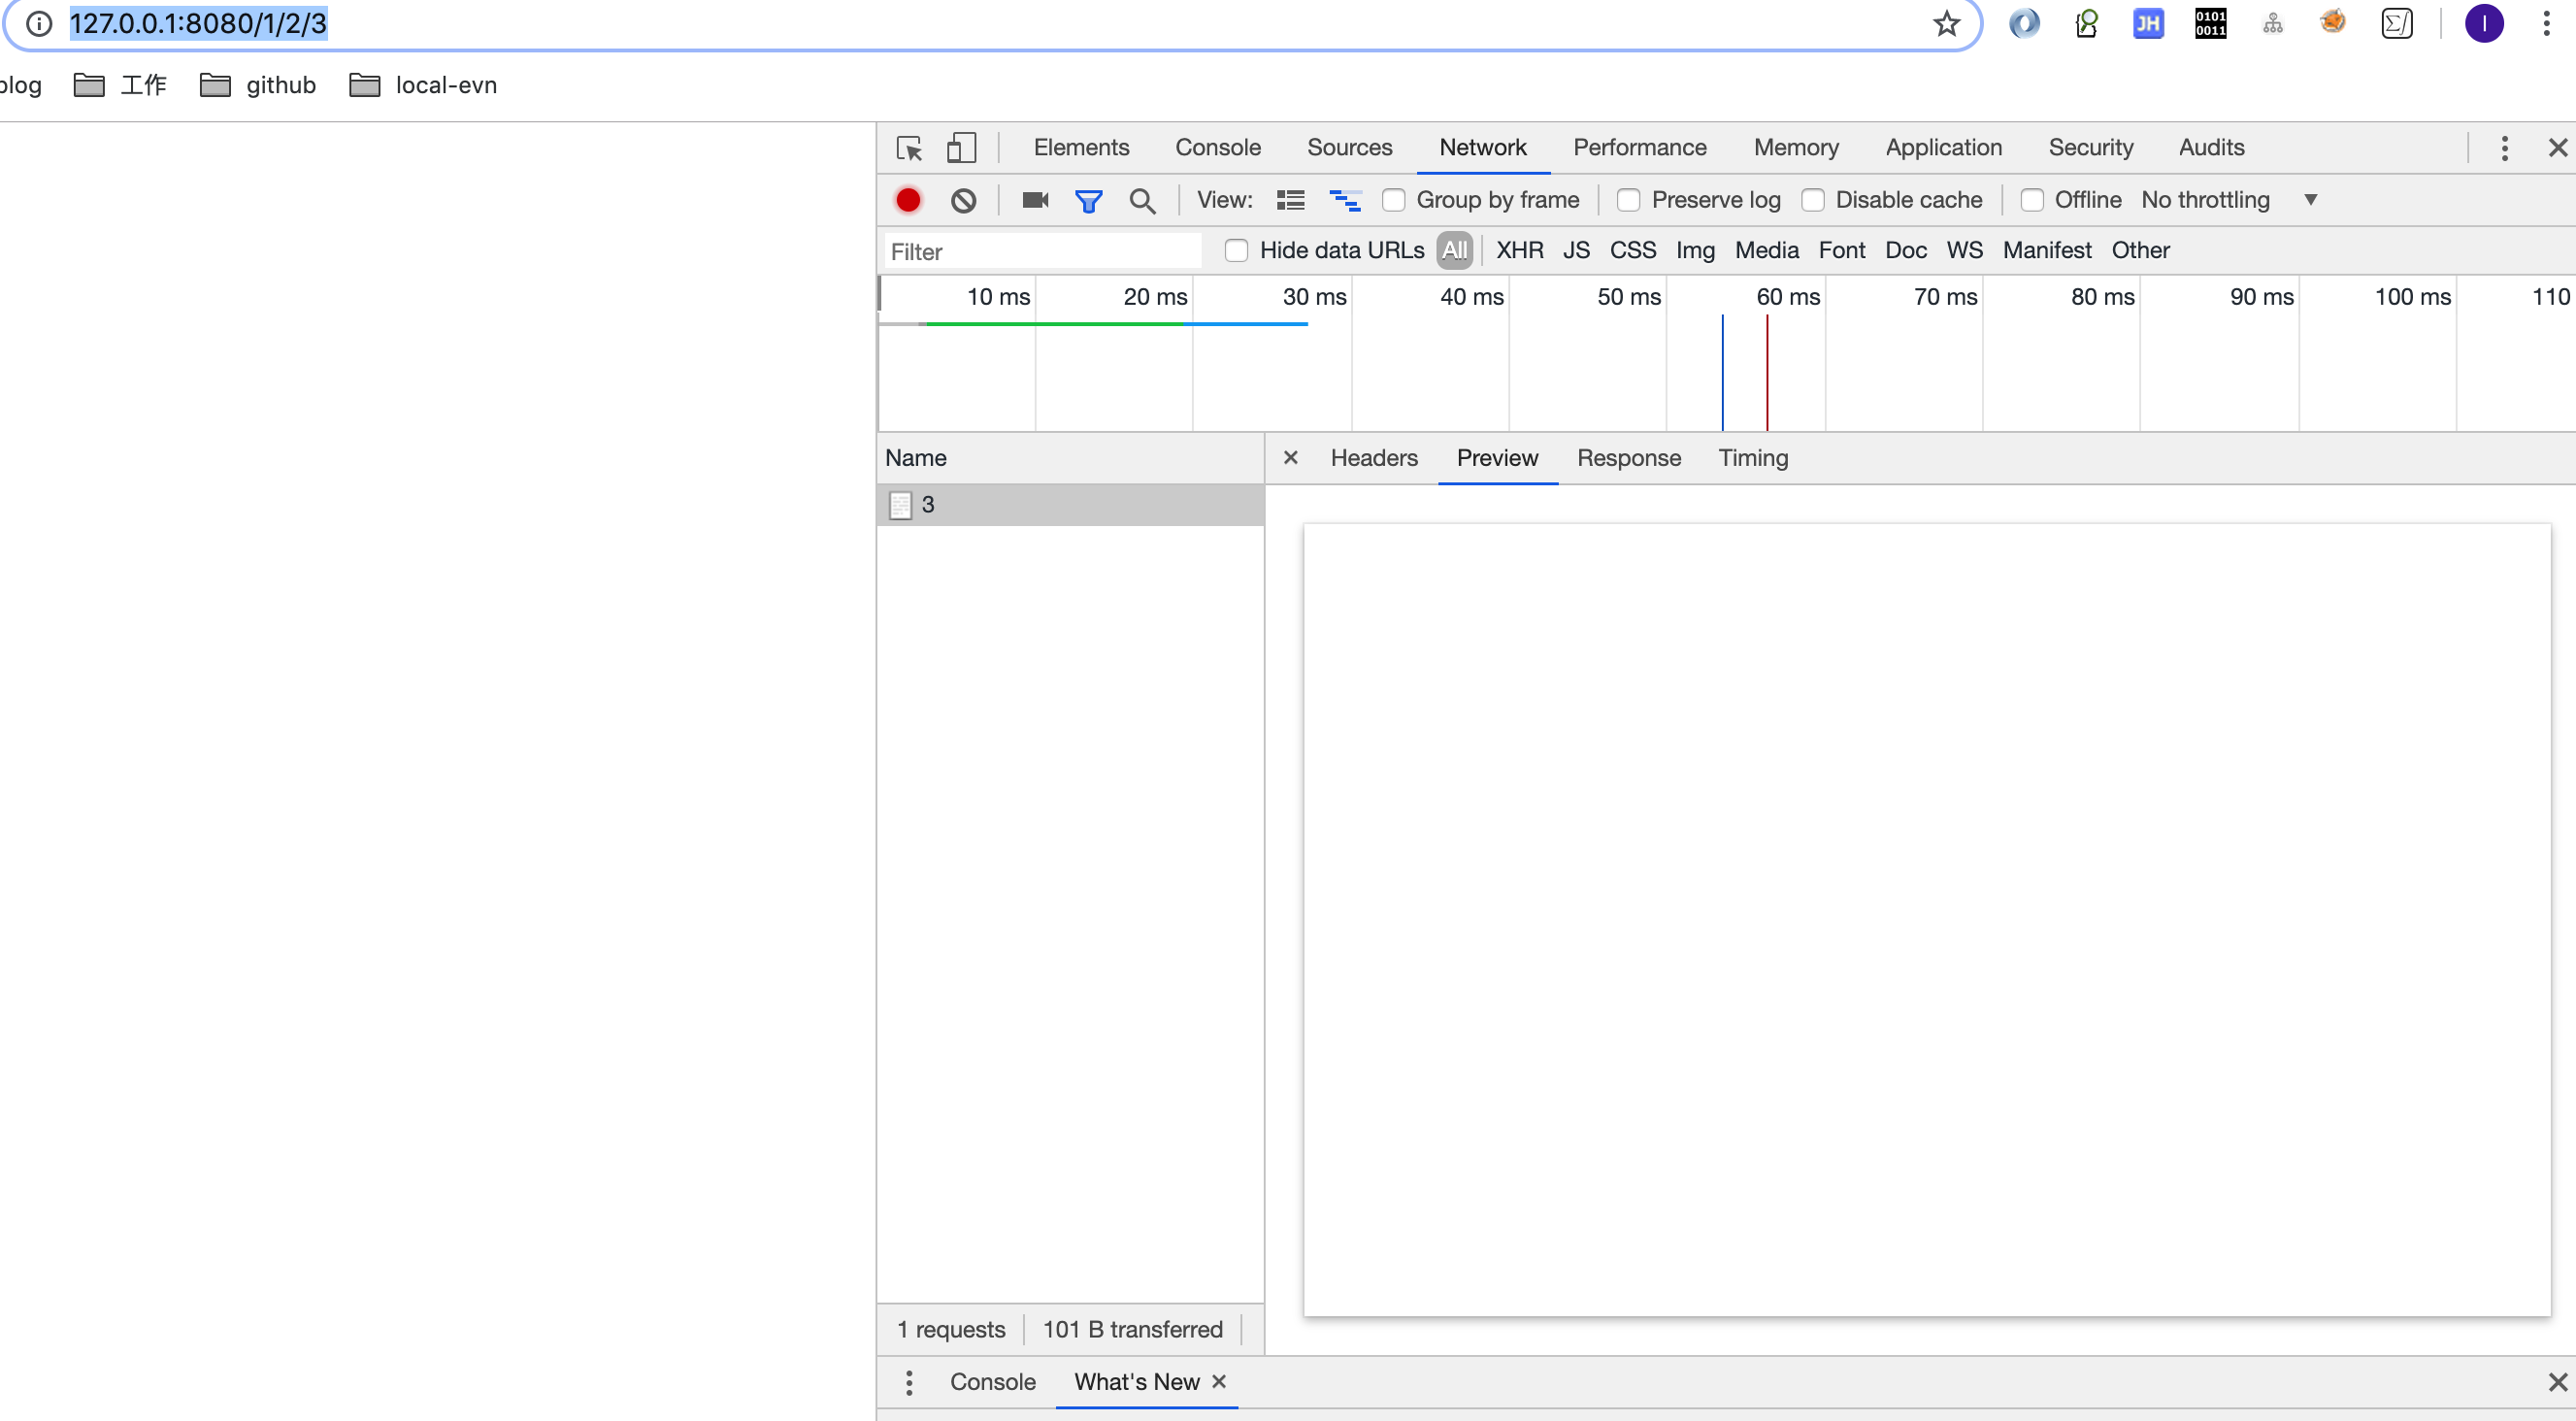Switch to large request rows view icon
Viewport: 2576px width, 1421px height.
click(1290, 200)
